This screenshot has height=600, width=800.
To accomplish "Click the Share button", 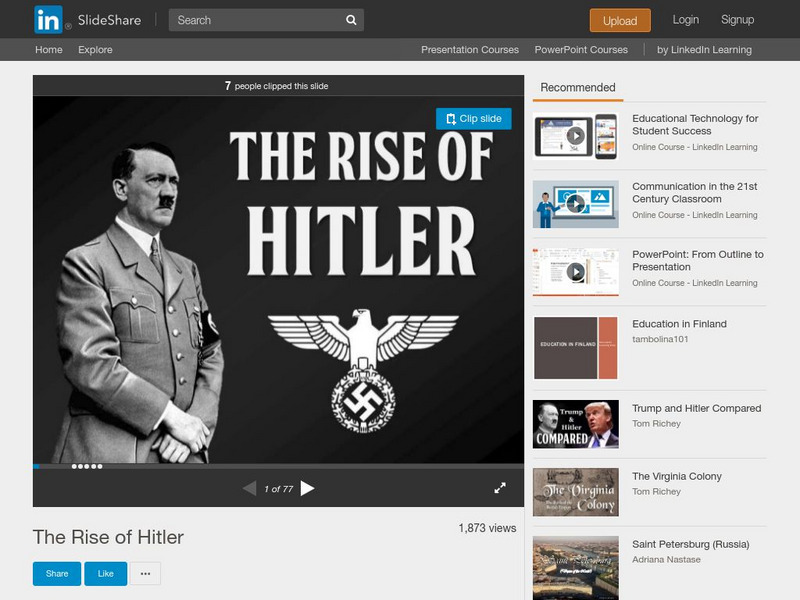I will coord(56,573).
